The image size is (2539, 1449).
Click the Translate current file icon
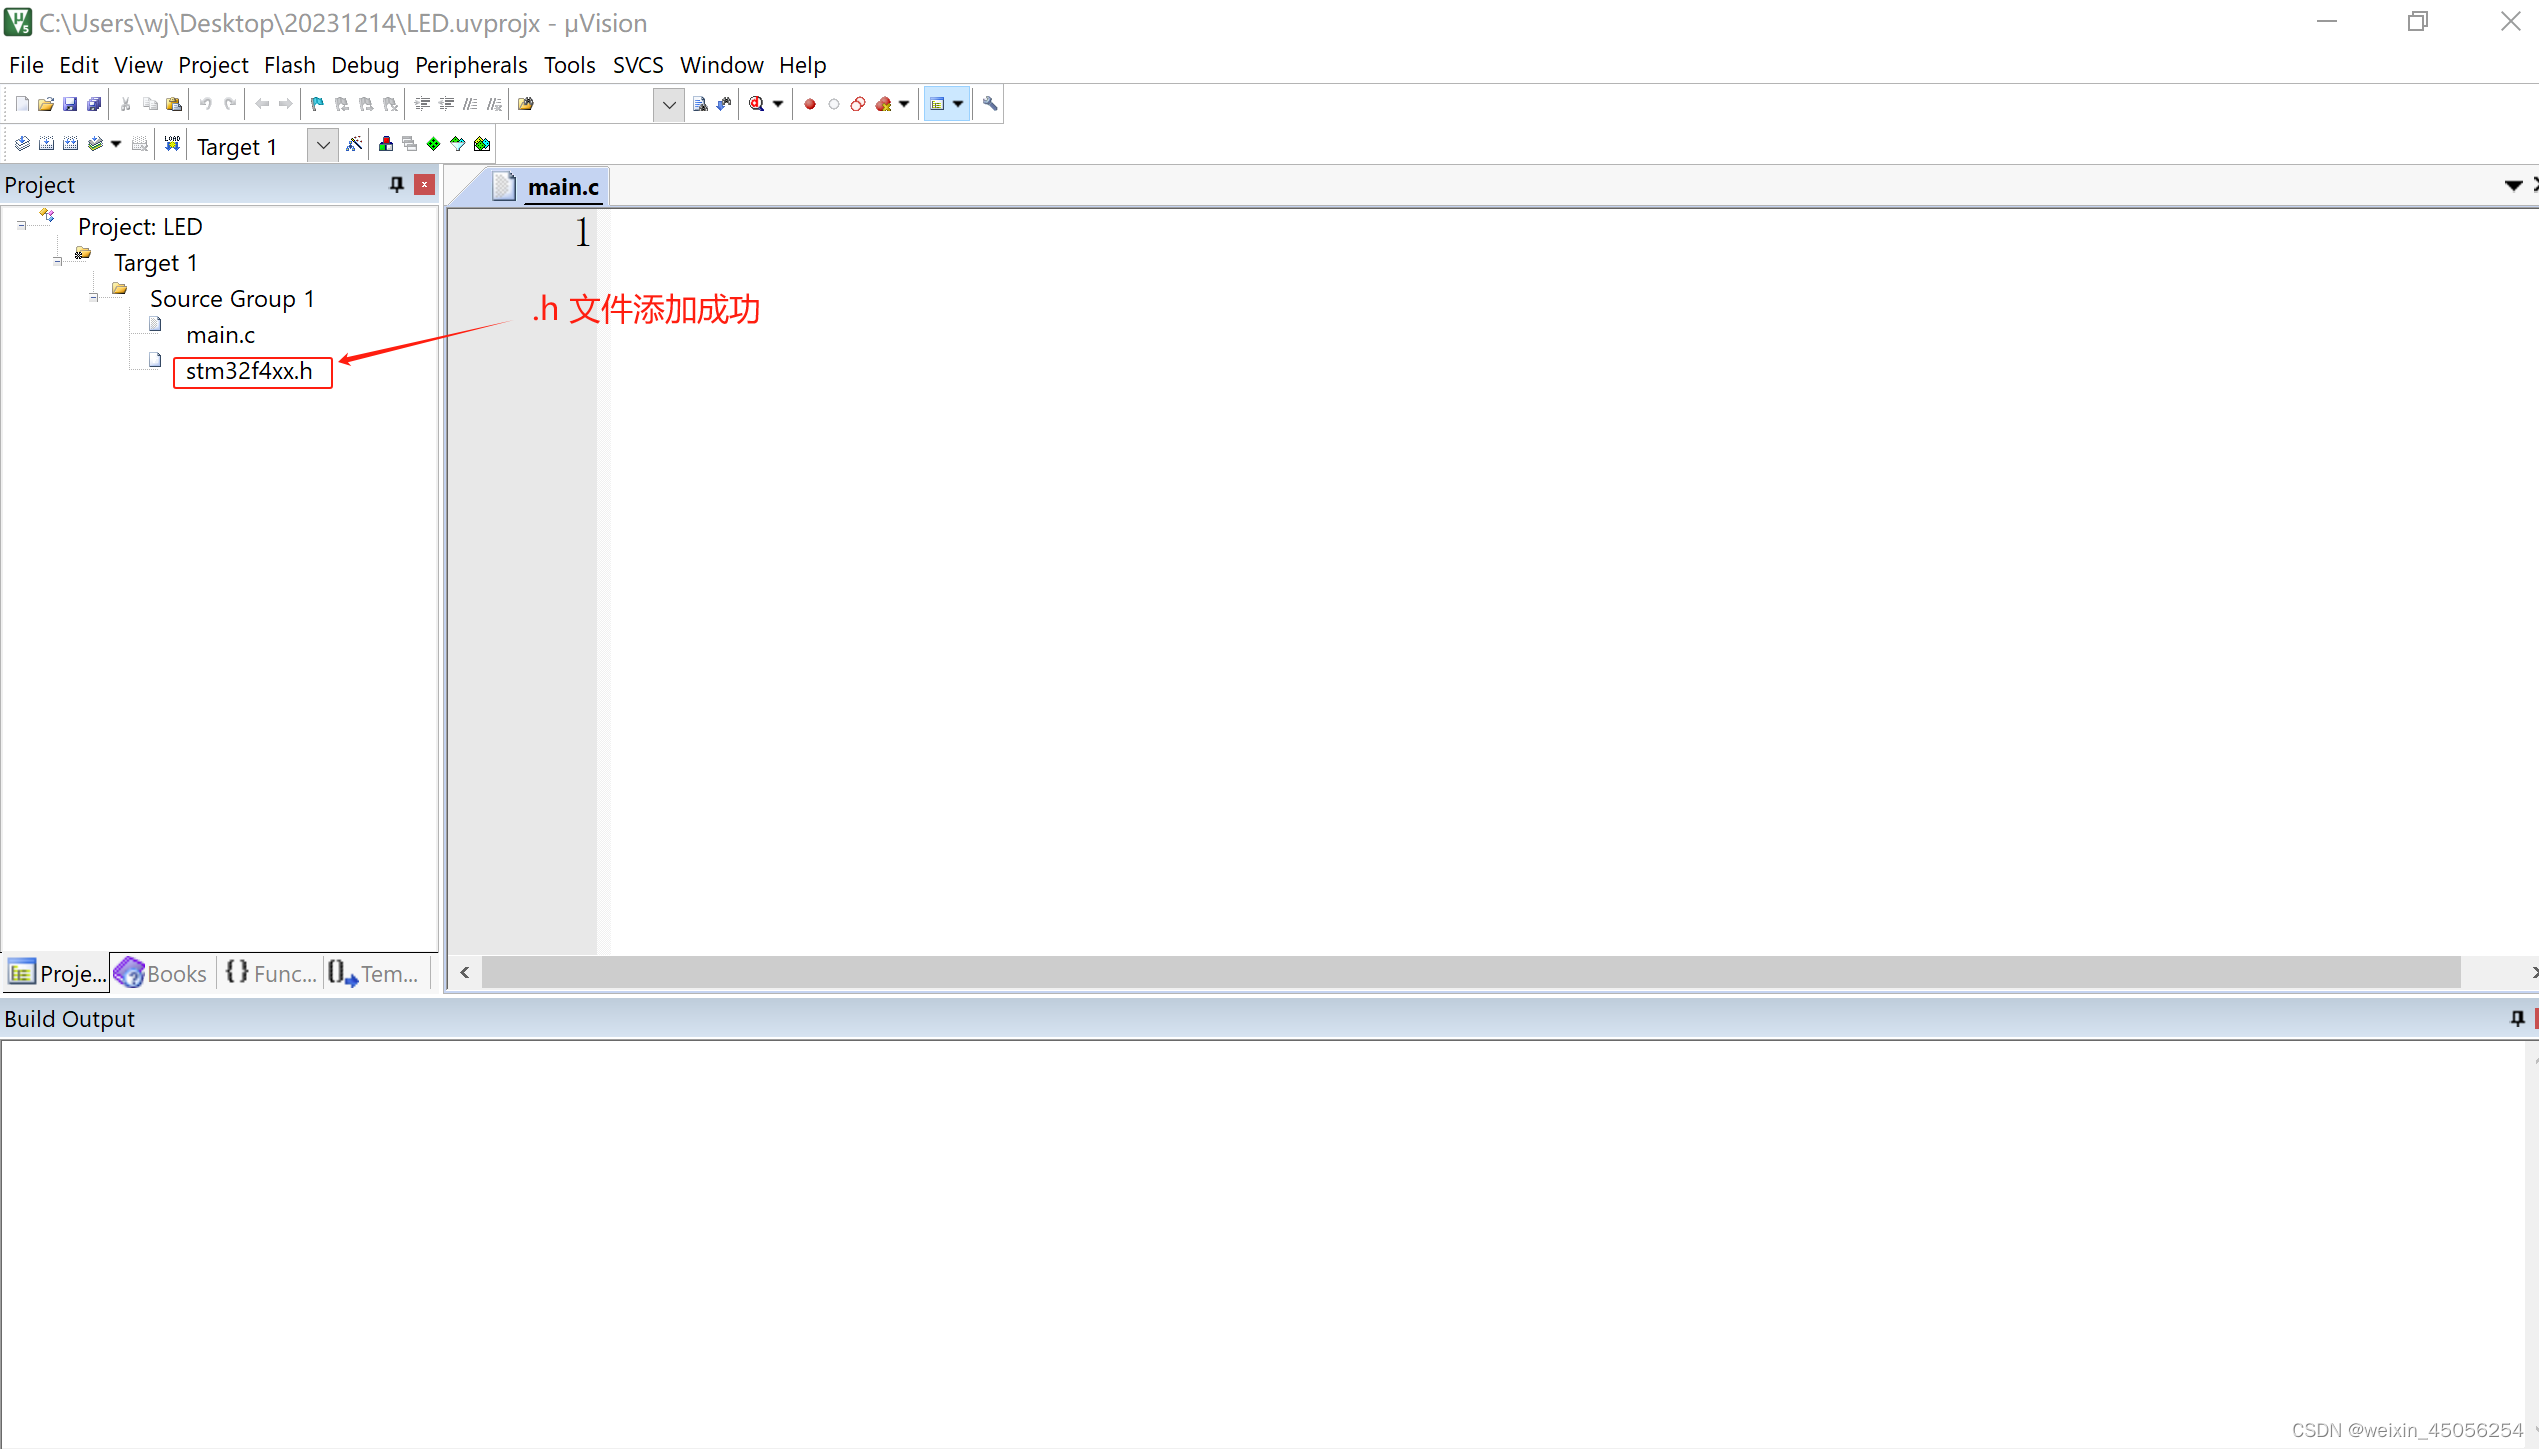(22, 144)
